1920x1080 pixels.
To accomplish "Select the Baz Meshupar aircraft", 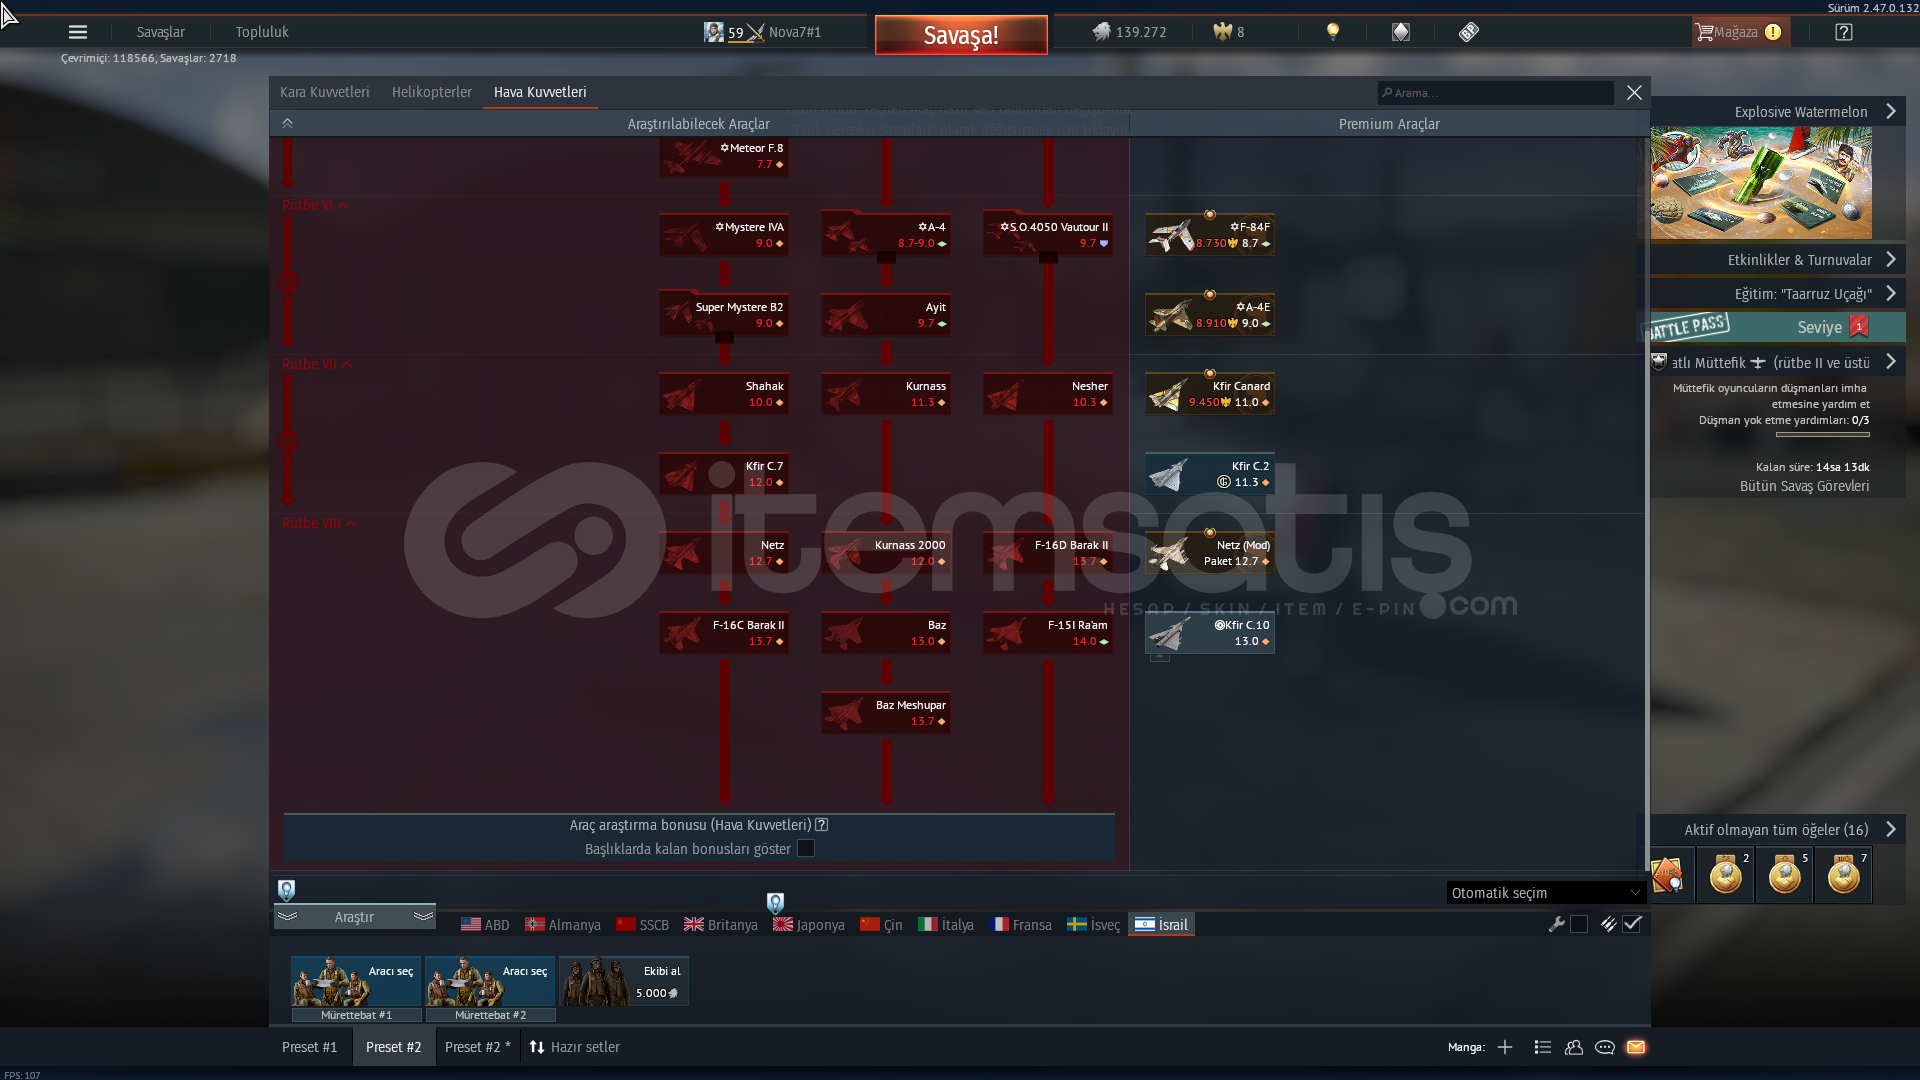I will click(x=886, y=713).
